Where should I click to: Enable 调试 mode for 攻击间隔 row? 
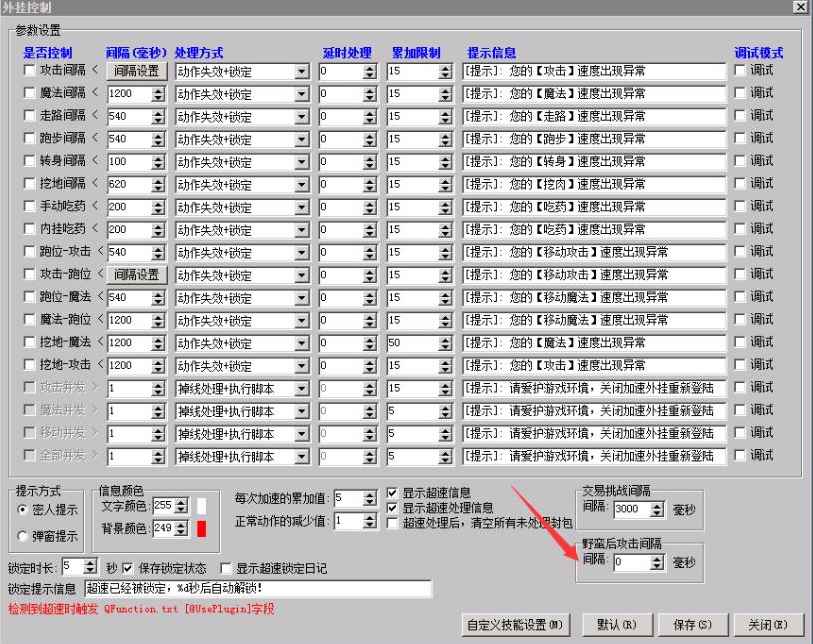coord(740,71)
